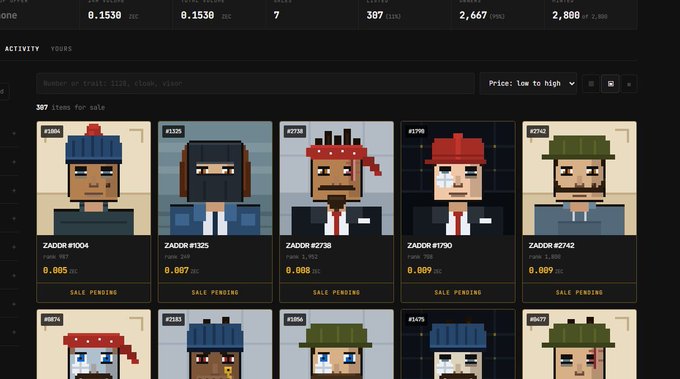Open the ZADDR #2738 red bandana portrait
Image resolution: width=680 pixels, height=379 pixels.
[337, 178]
